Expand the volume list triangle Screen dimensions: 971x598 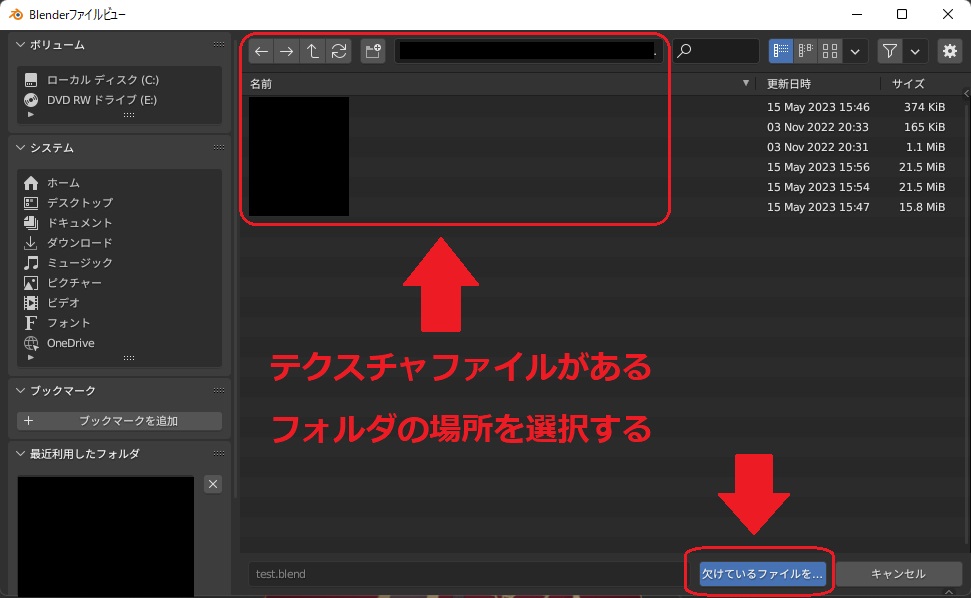pyautogui.click(x=31, y=115)
